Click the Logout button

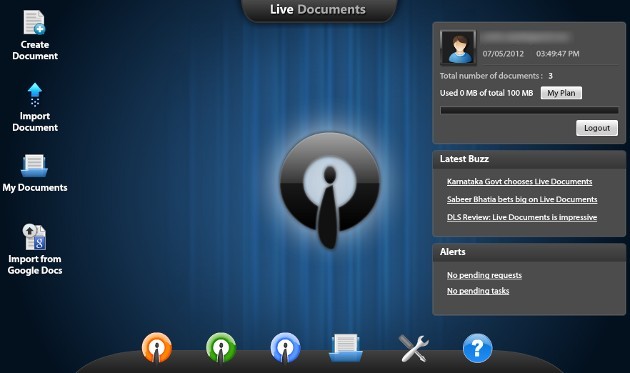click(597, 128)
